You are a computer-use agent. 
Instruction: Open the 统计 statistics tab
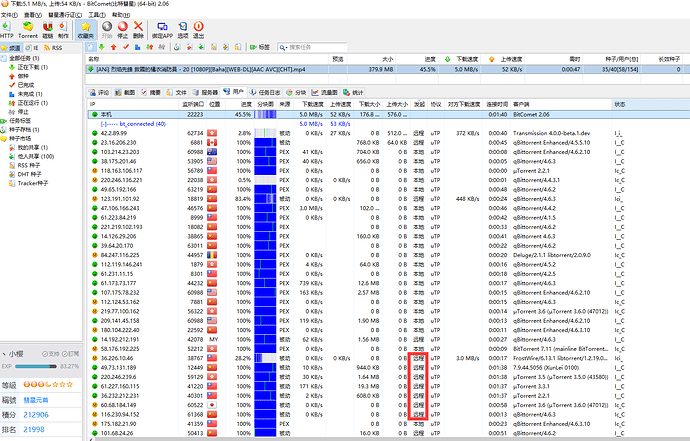click(x=353, y=92)
